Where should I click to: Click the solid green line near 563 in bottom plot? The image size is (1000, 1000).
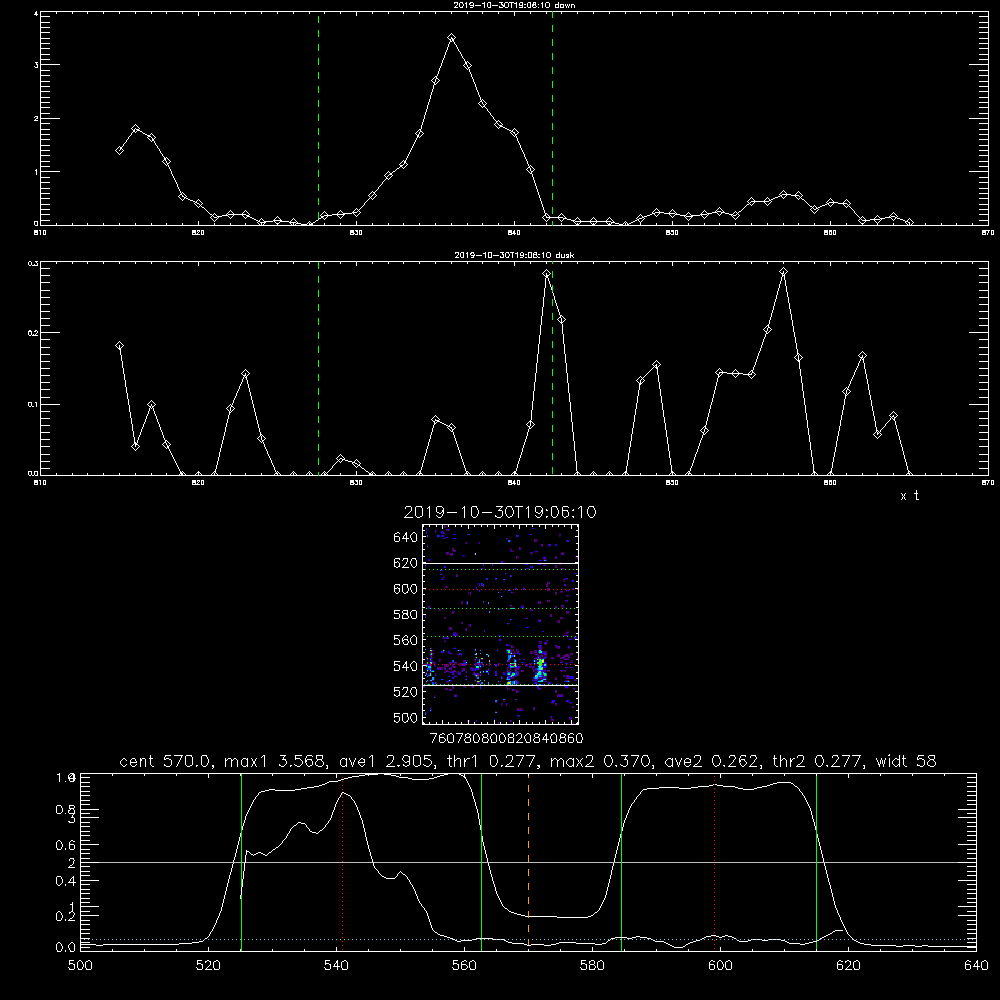click(482, 861)
